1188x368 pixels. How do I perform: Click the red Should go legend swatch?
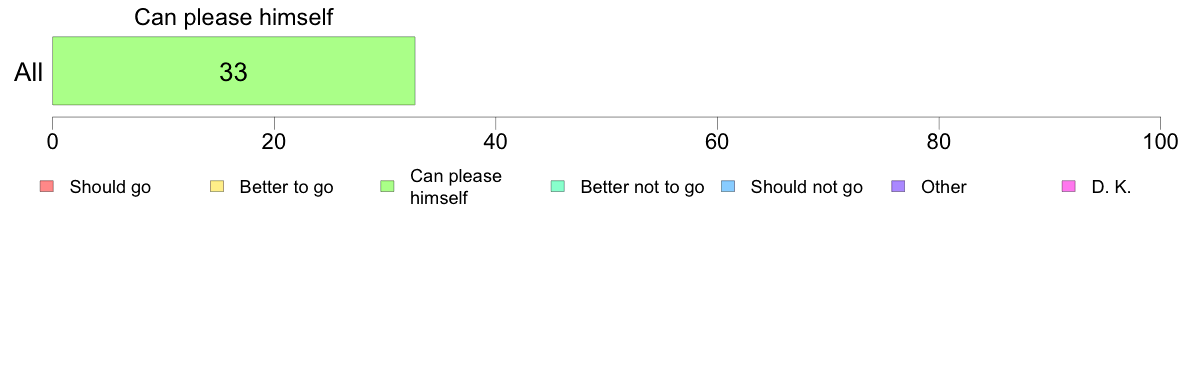pyautogui.click(x=46, y=187)
